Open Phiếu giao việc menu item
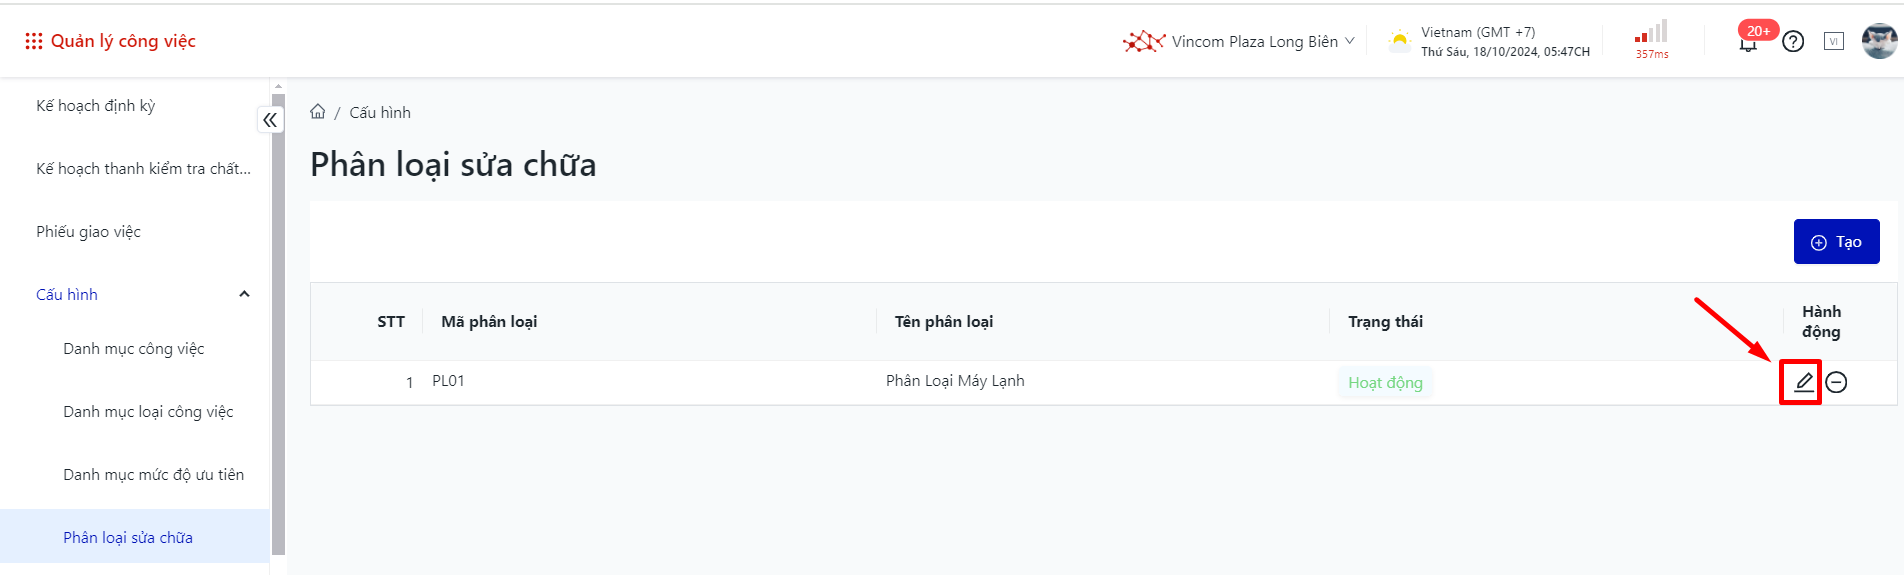This screenshot has height=575, width=1904. tap(89, 232)
